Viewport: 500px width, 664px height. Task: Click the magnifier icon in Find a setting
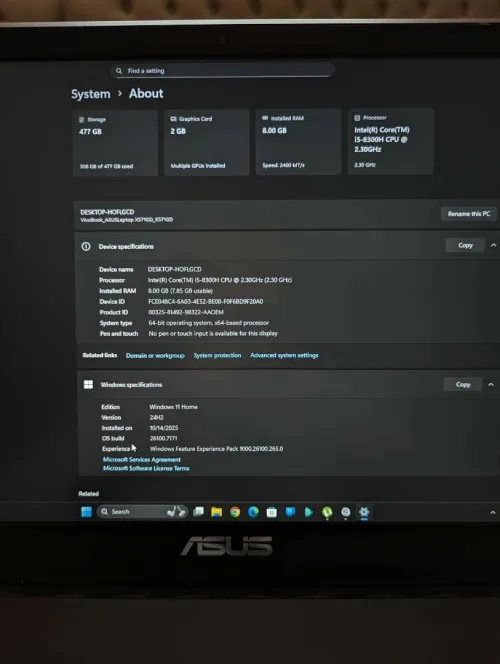119,71
